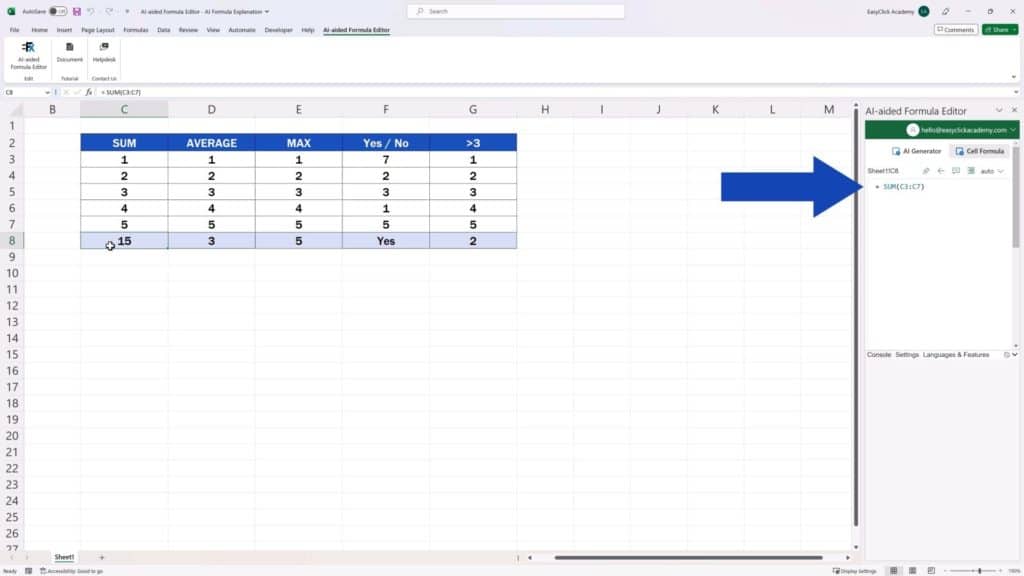Click the format lines icon beside auto

[x=971, y=170]
